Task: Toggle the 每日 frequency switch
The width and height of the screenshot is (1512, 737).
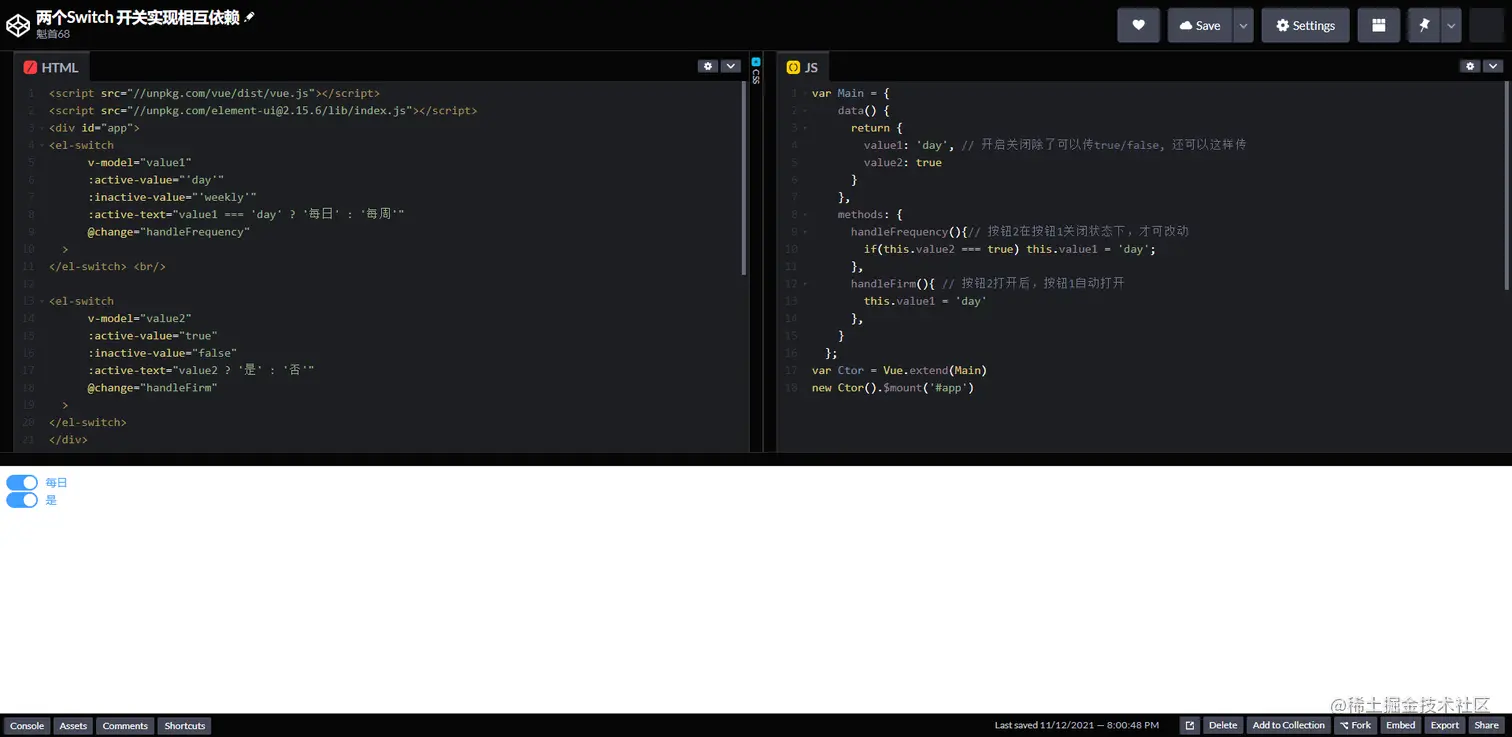Action: [x=22, y=482]
